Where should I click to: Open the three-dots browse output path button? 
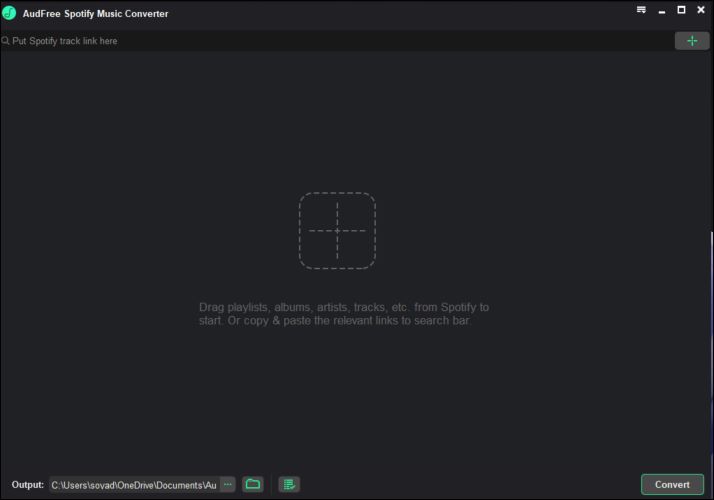click(x=228, y=485)
